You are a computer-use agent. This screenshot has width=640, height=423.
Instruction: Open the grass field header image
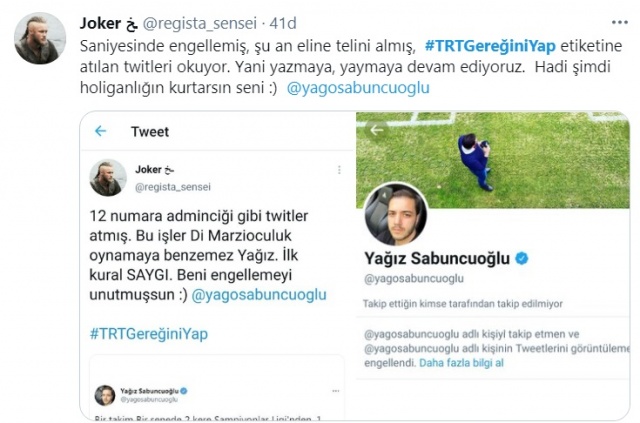coord(493,160)
